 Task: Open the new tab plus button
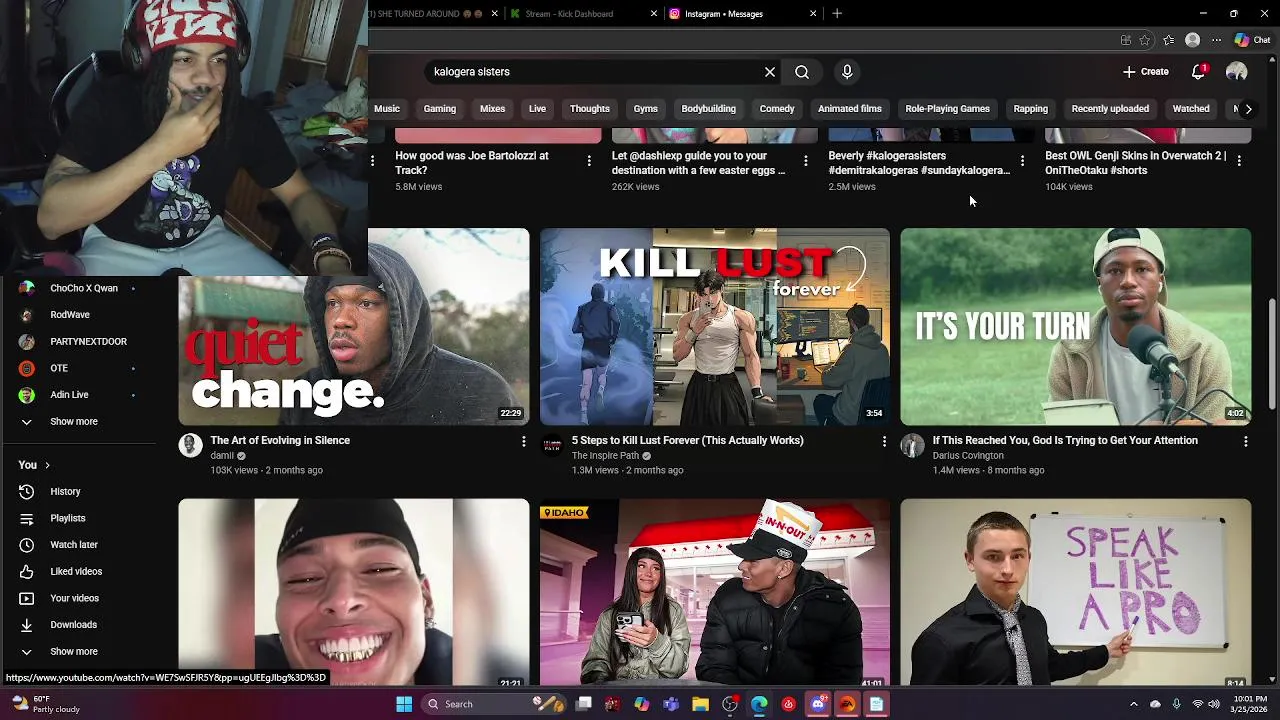pos(837,14)
